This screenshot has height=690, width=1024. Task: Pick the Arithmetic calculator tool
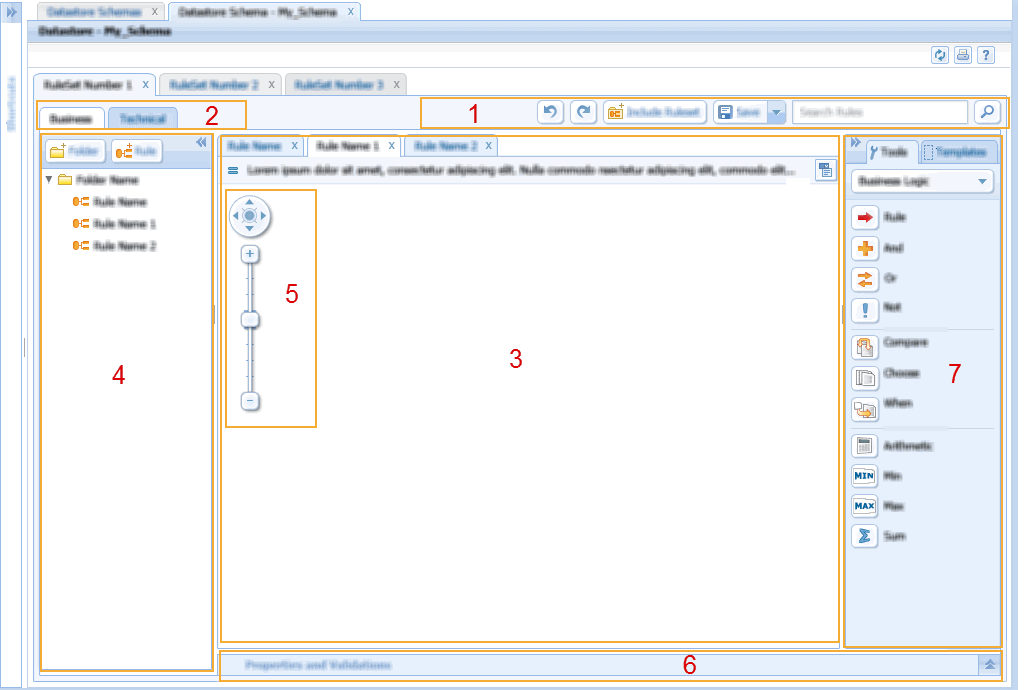coord(865,446)
